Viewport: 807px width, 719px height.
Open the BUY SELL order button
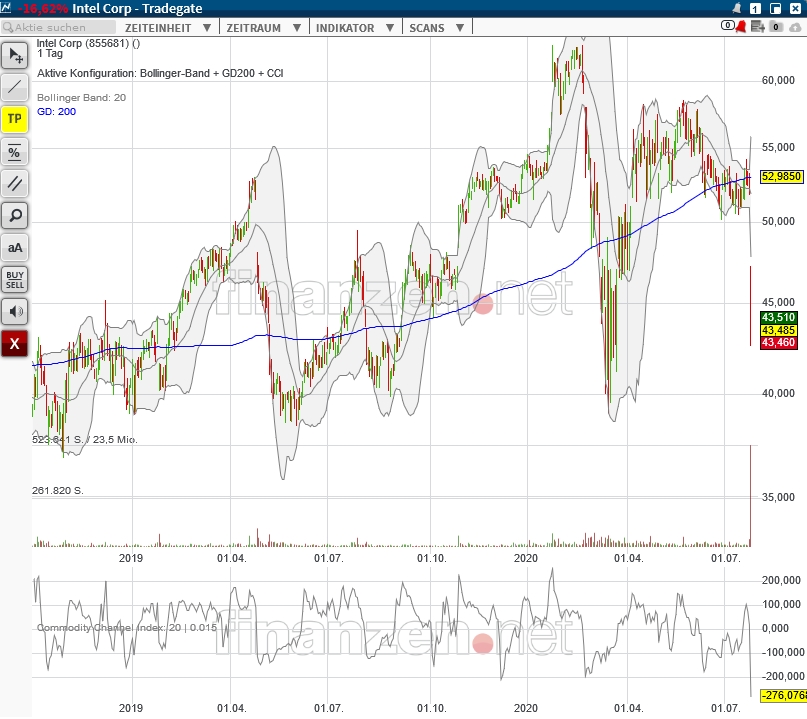point(14,279)
